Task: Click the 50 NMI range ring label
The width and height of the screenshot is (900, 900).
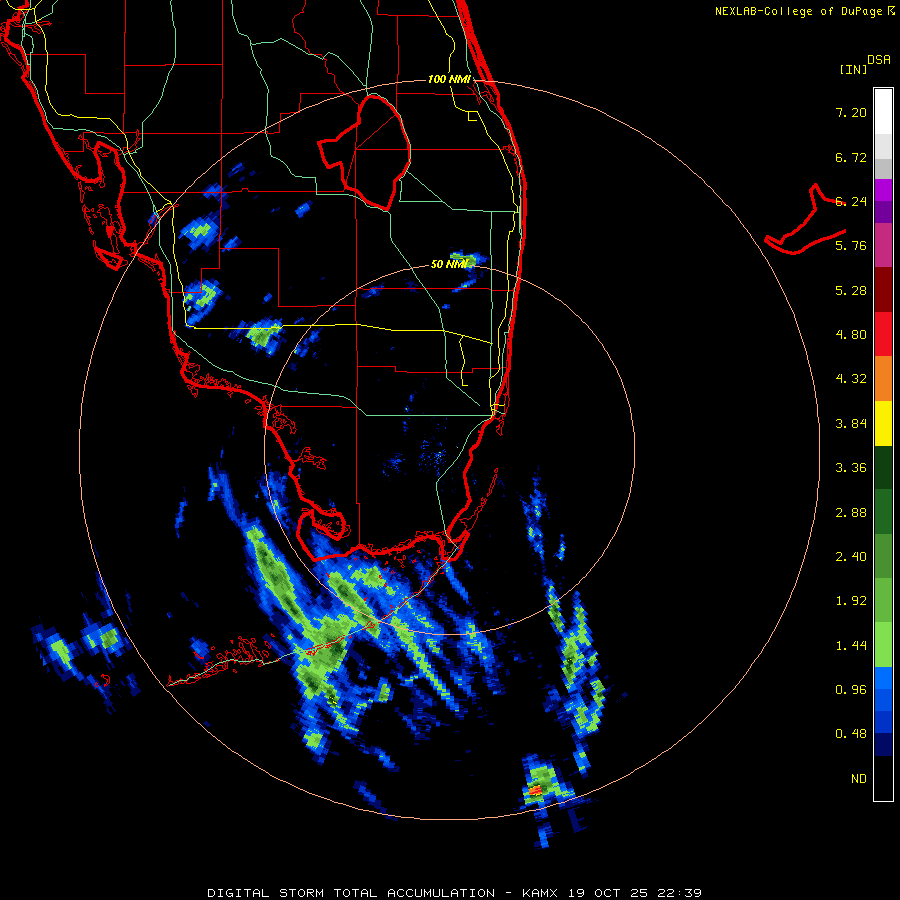Action: click(449, 264)
